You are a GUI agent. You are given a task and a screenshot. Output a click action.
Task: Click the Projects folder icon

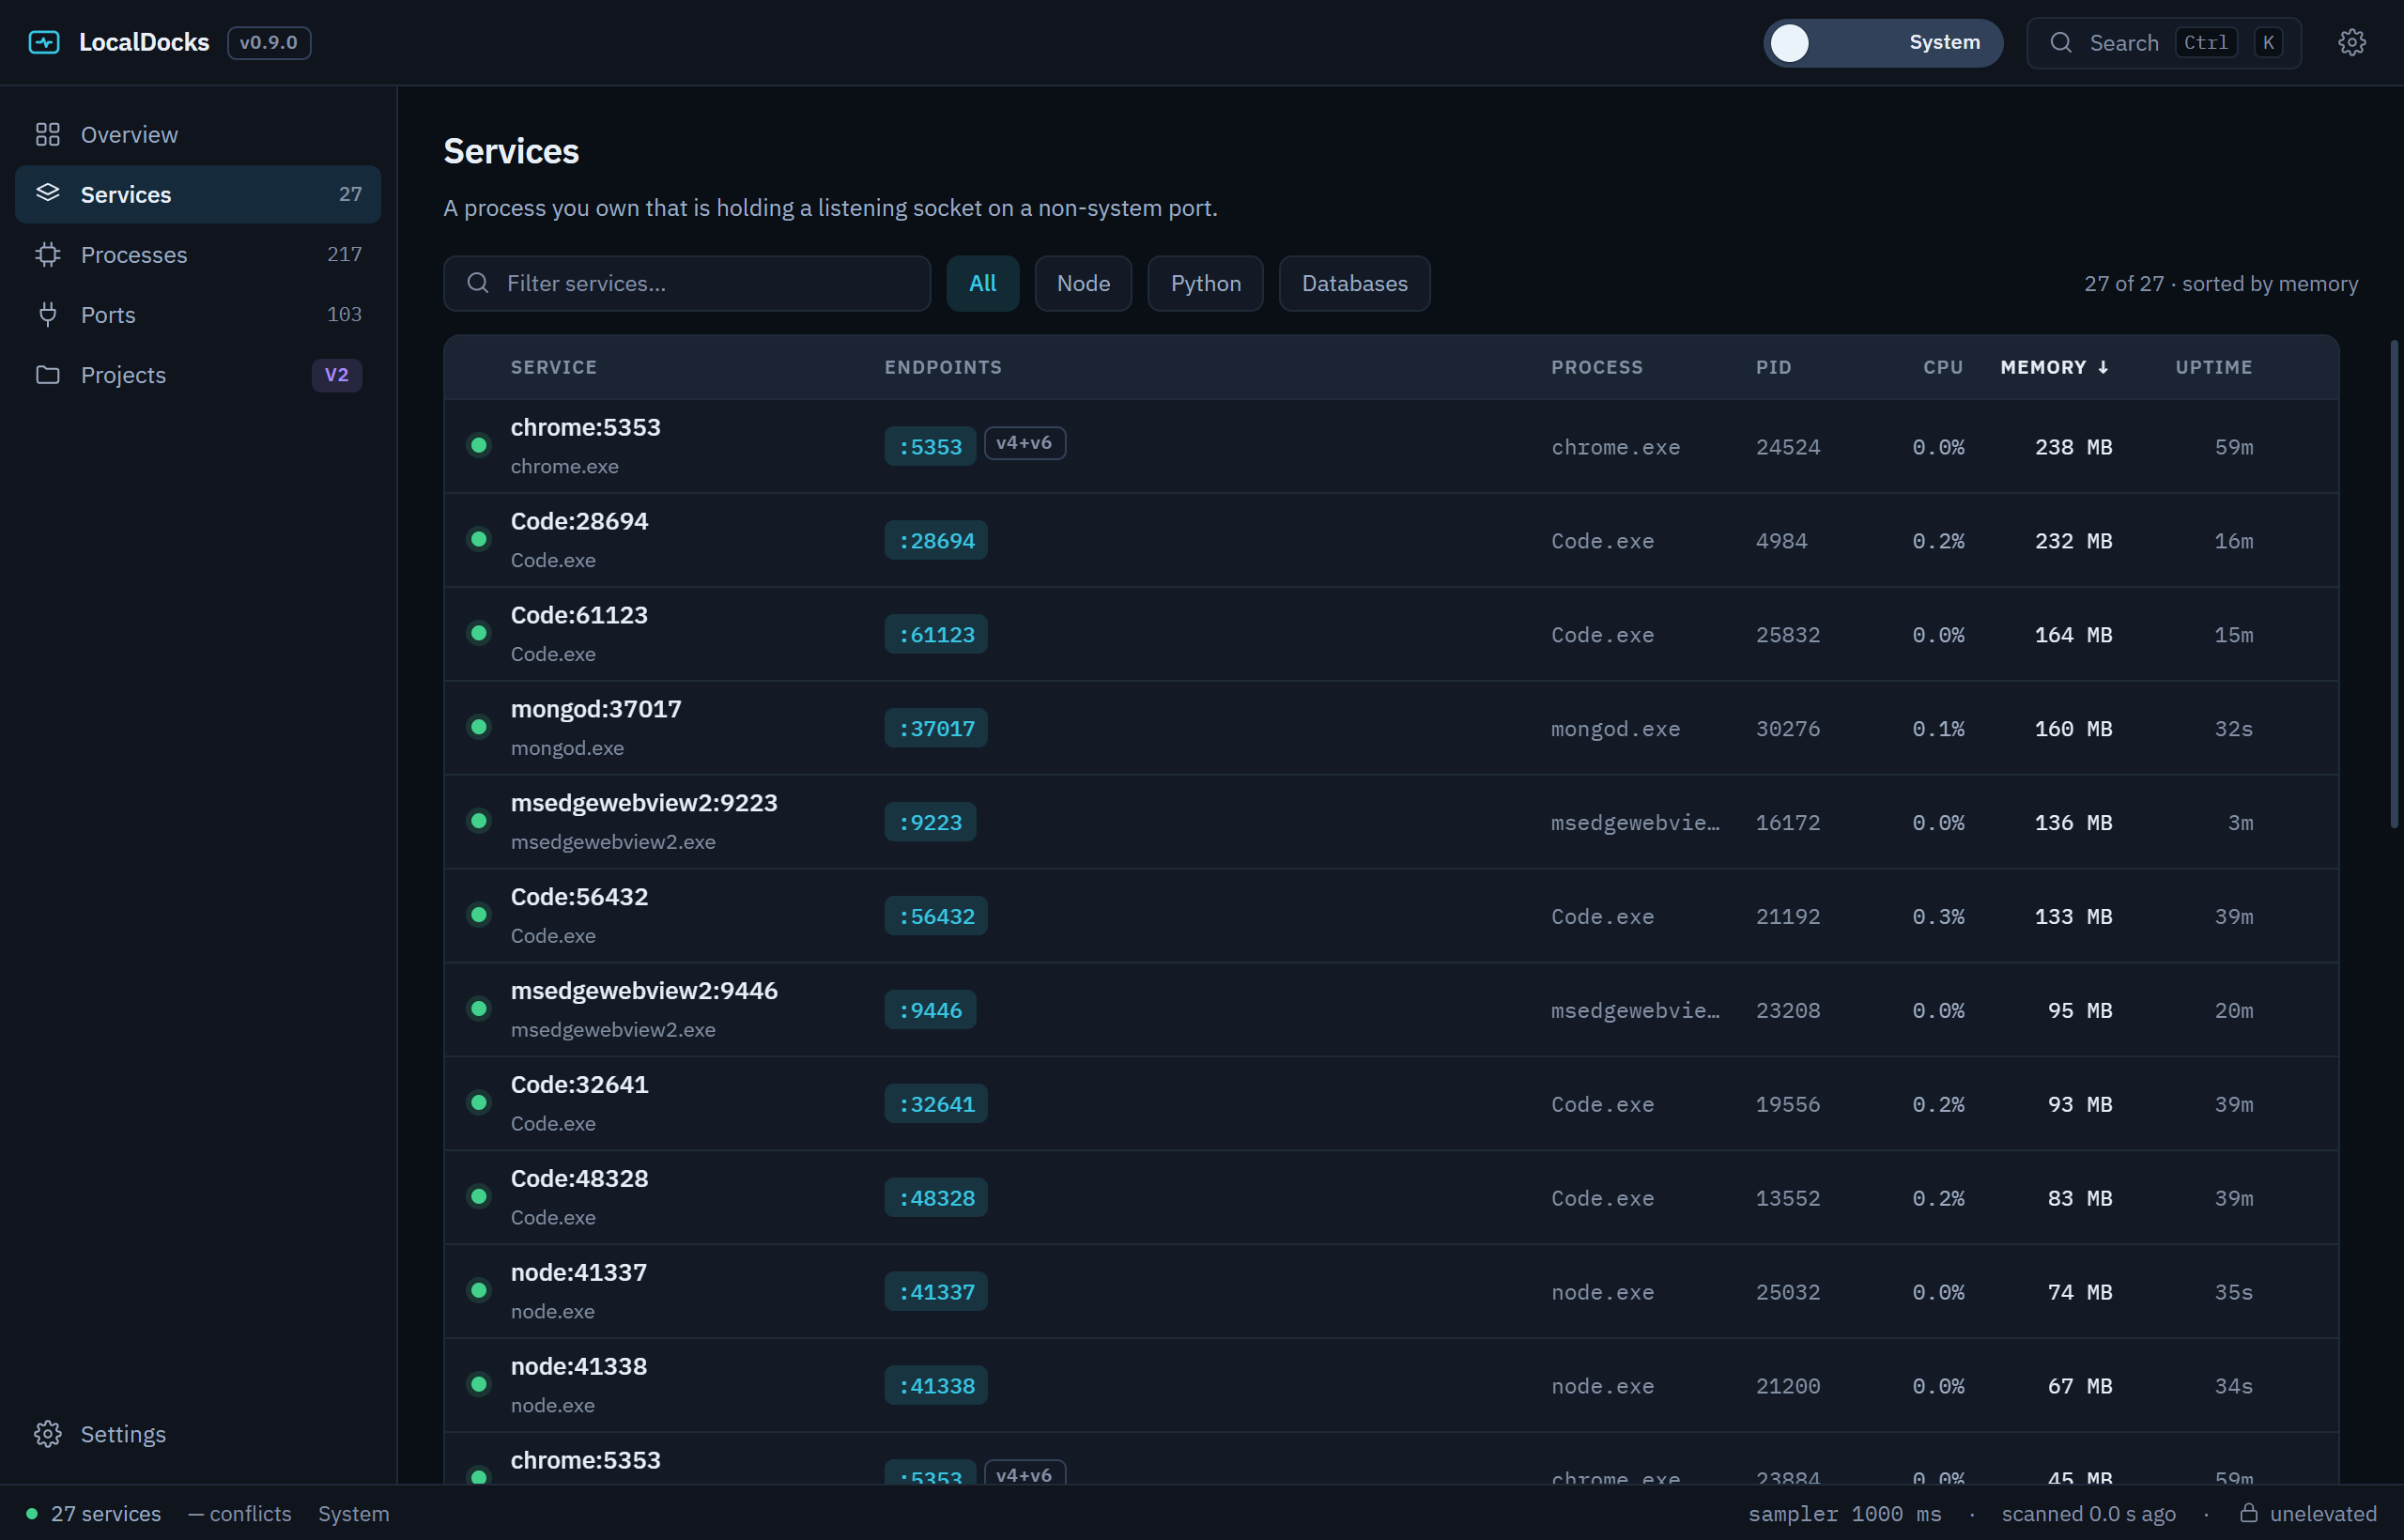click(x=48, y=374)
